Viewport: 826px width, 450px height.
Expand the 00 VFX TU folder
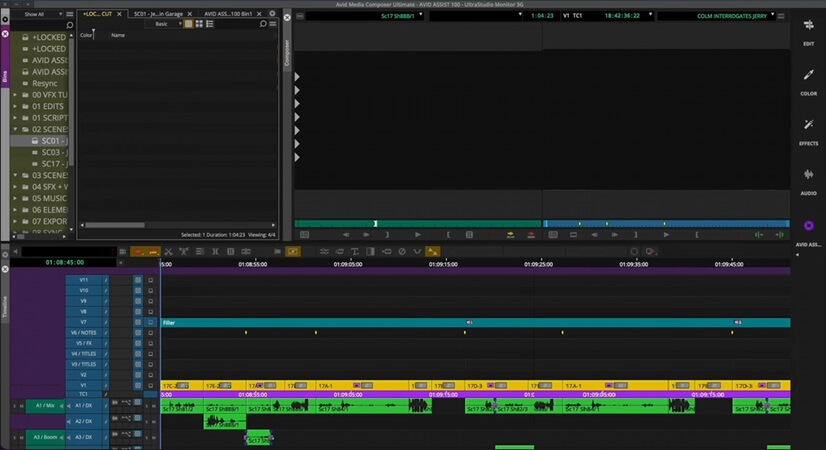click(x=15, y=95)
